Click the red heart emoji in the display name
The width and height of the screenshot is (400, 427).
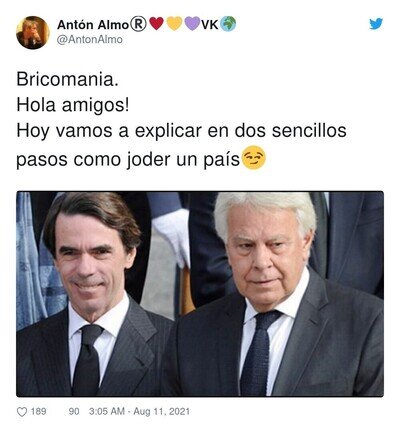157,24
